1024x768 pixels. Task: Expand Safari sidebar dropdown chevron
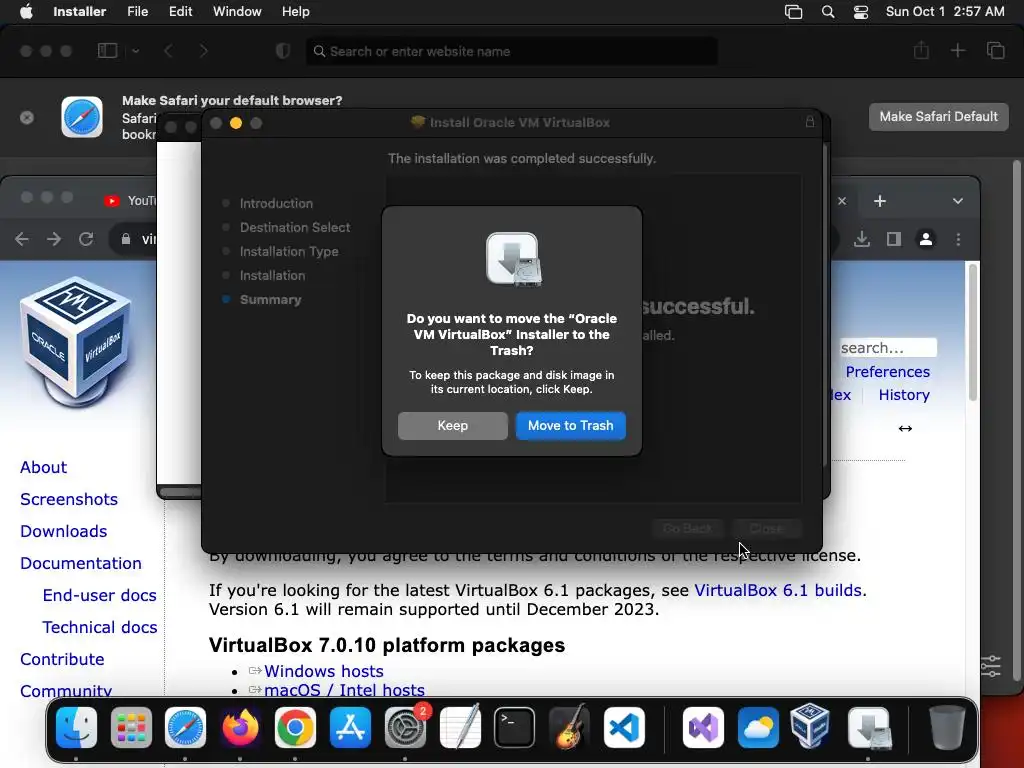coord(135,51)
